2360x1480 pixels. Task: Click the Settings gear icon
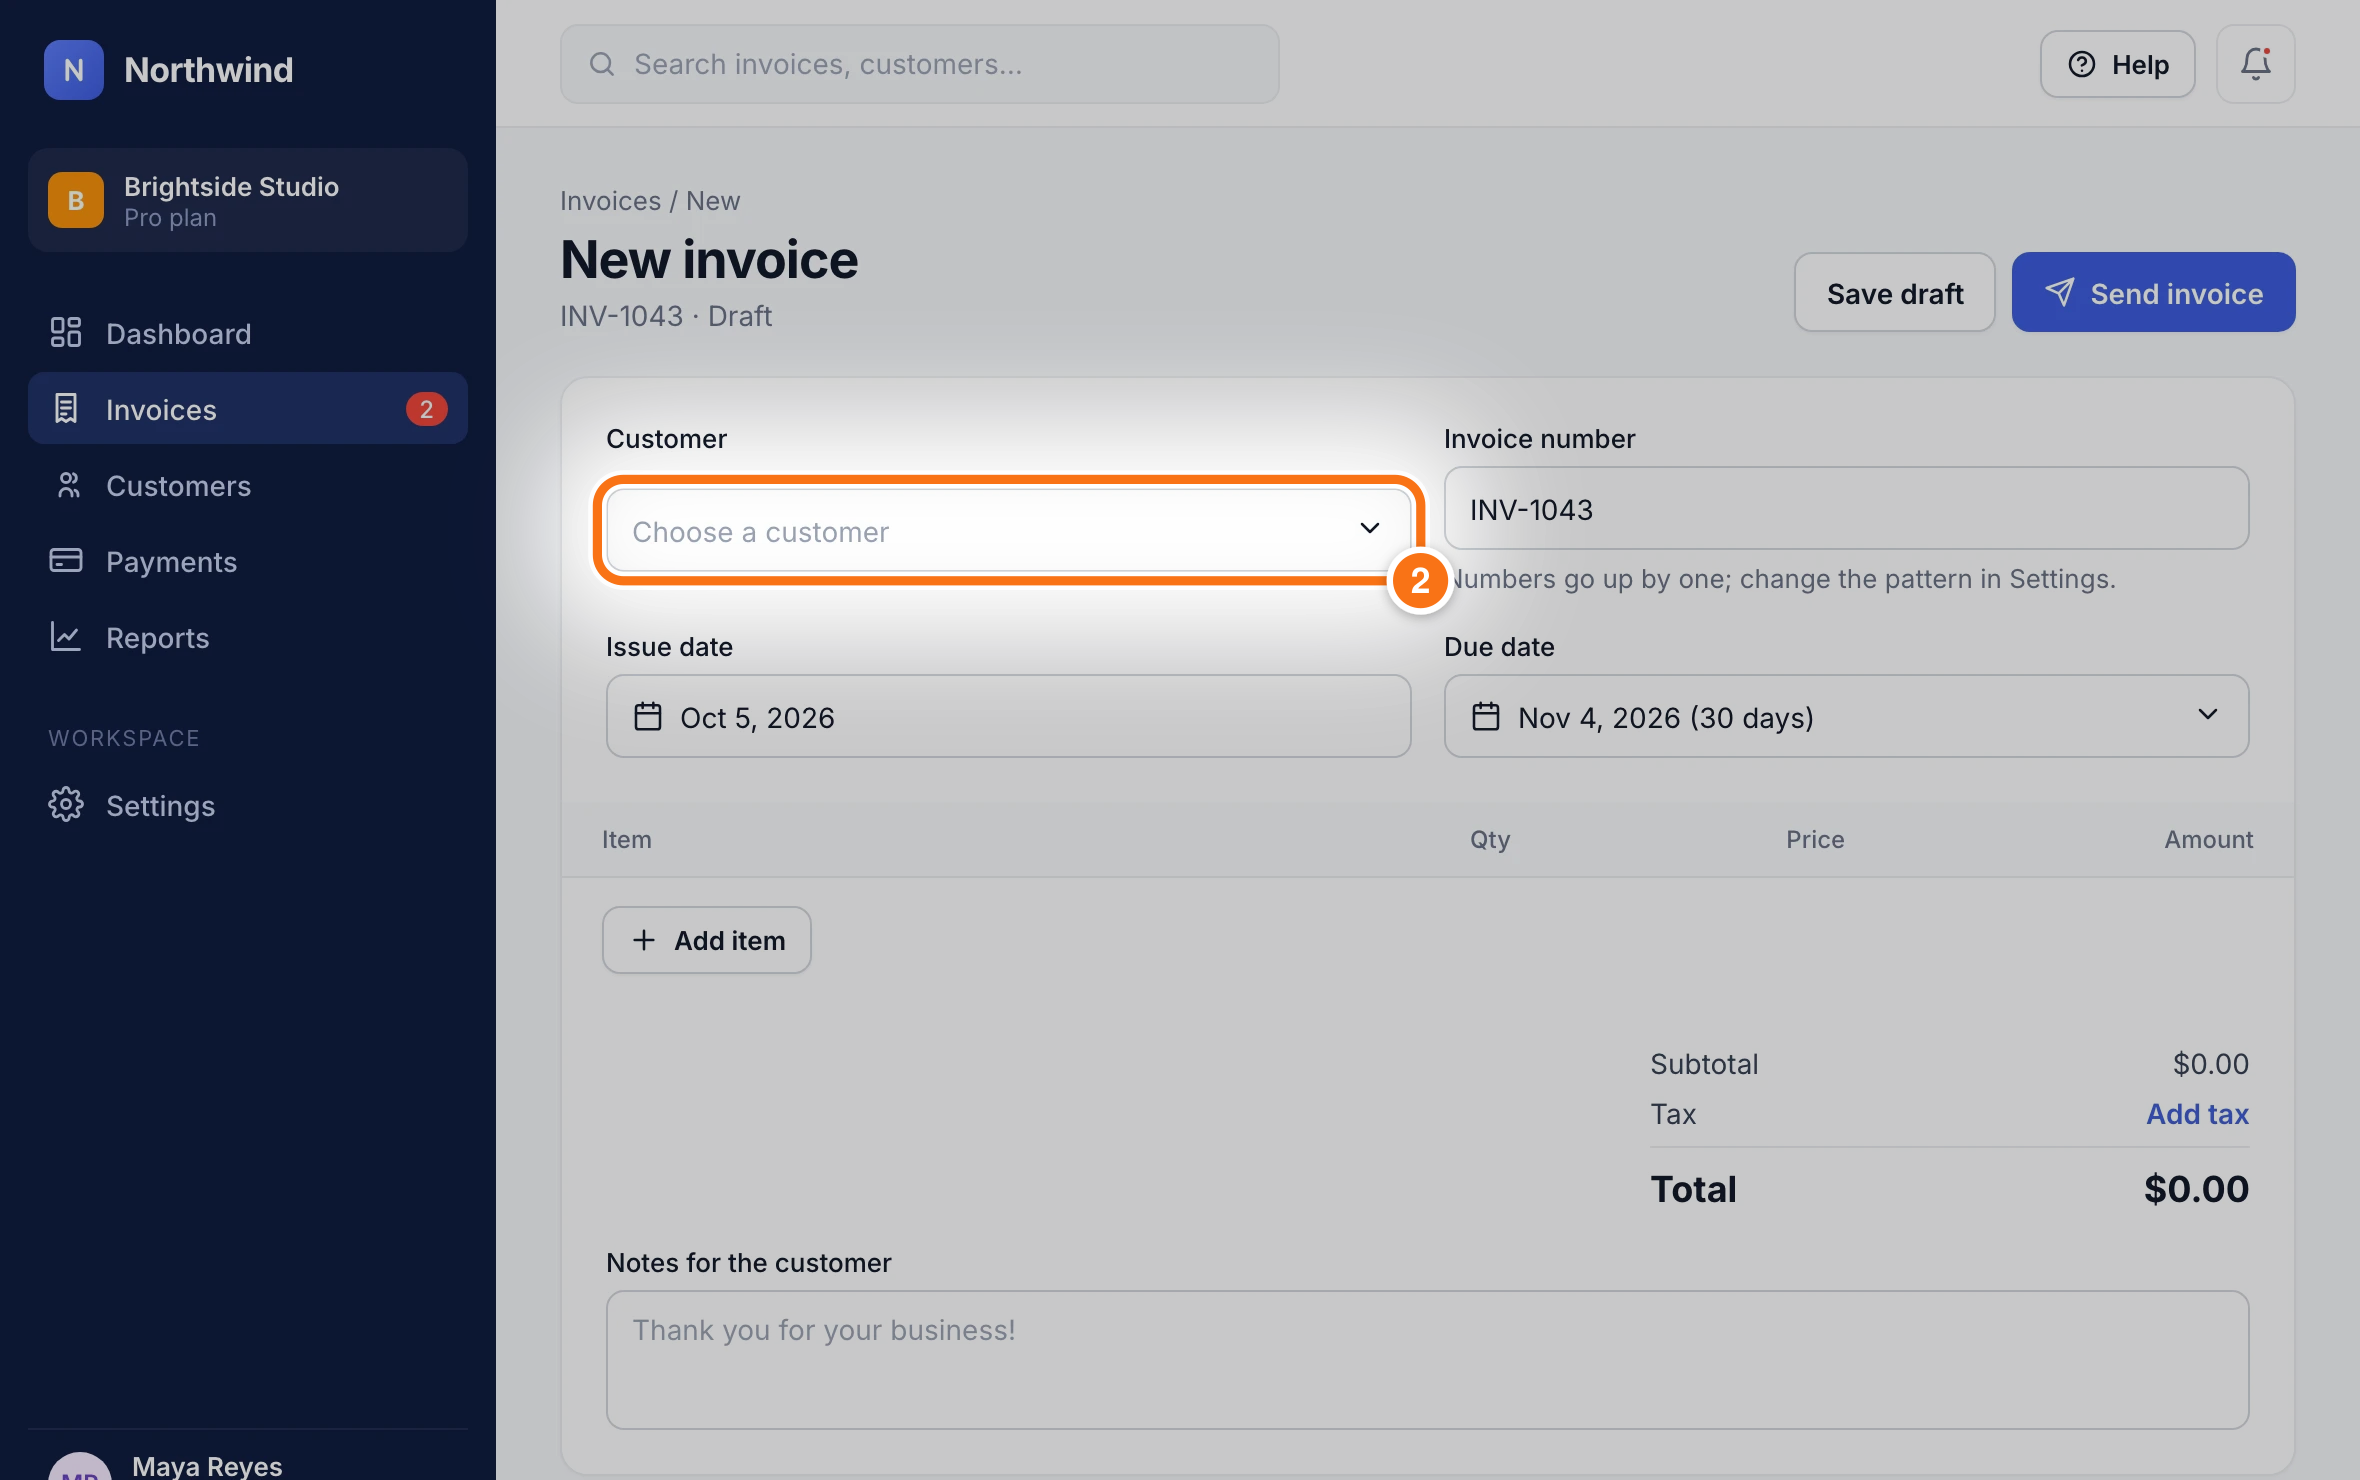pos(66,805)
